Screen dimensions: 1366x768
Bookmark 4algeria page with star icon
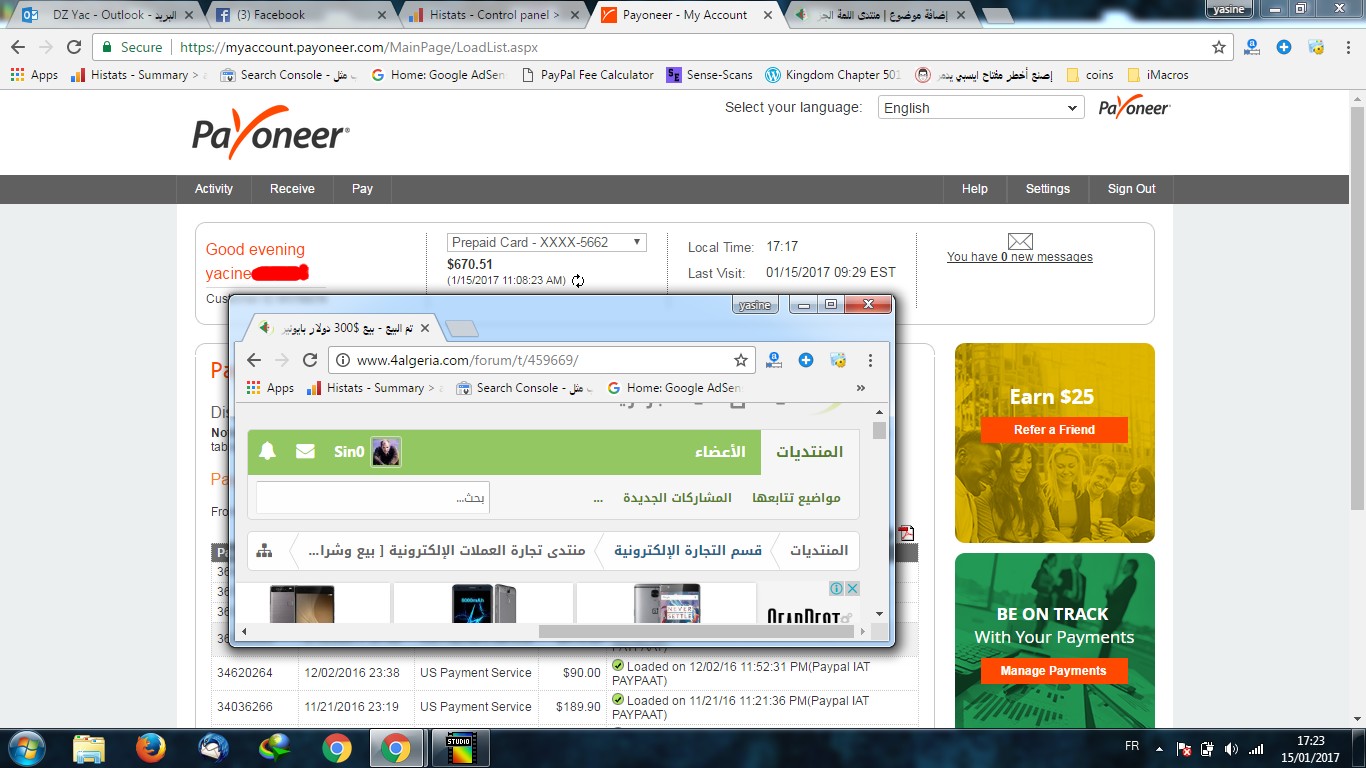[741, 360]
